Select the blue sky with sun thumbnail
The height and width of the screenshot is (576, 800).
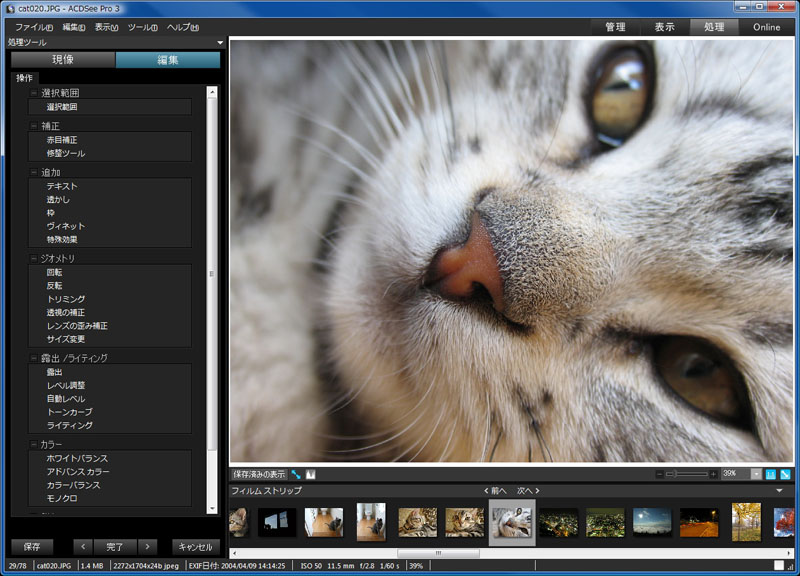(x=652, y=522)
